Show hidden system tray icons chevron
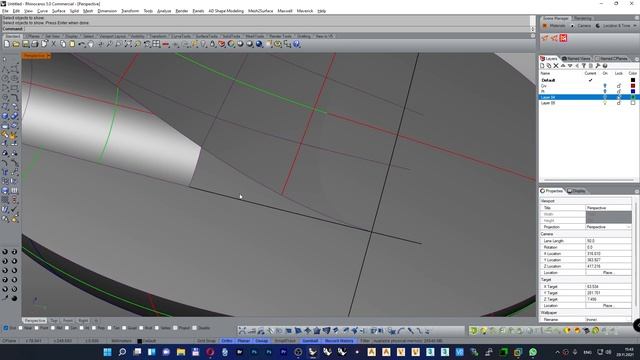Image resolution: width=640 pixels, height=360 pixels. pyautogui.click(x=557, y=352)
